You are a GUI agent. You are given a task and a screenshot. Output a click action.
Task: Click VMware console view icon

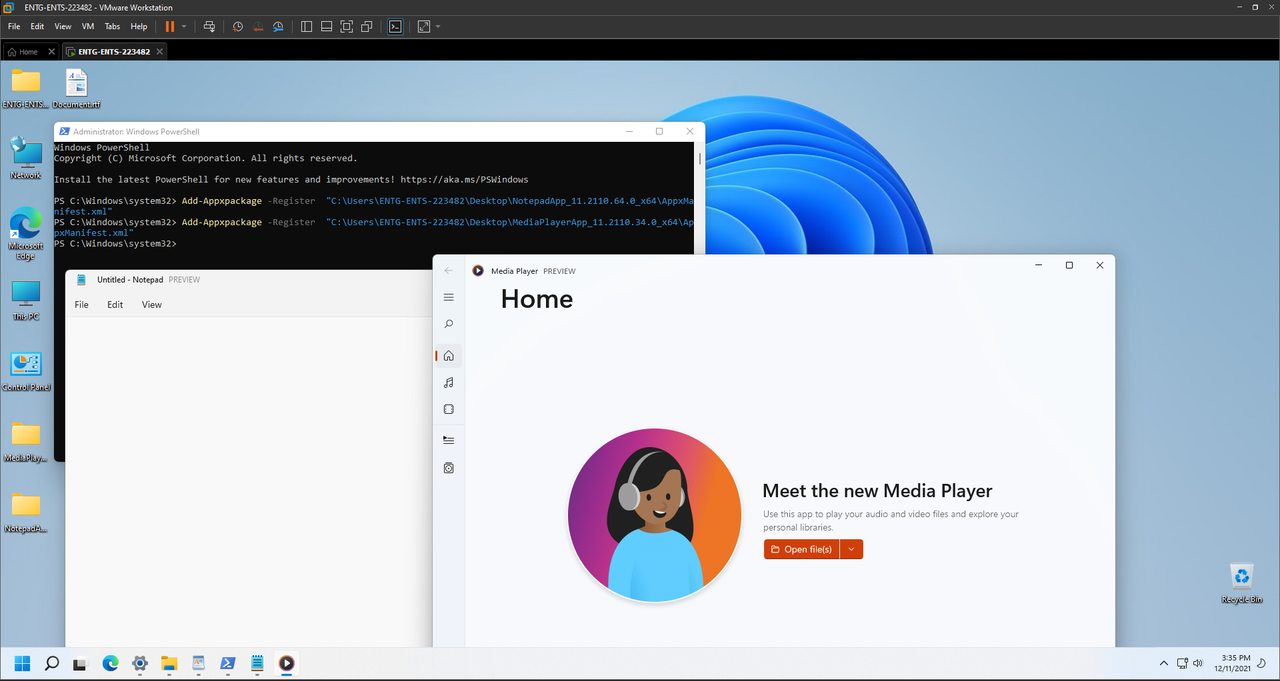pos(395,26)
